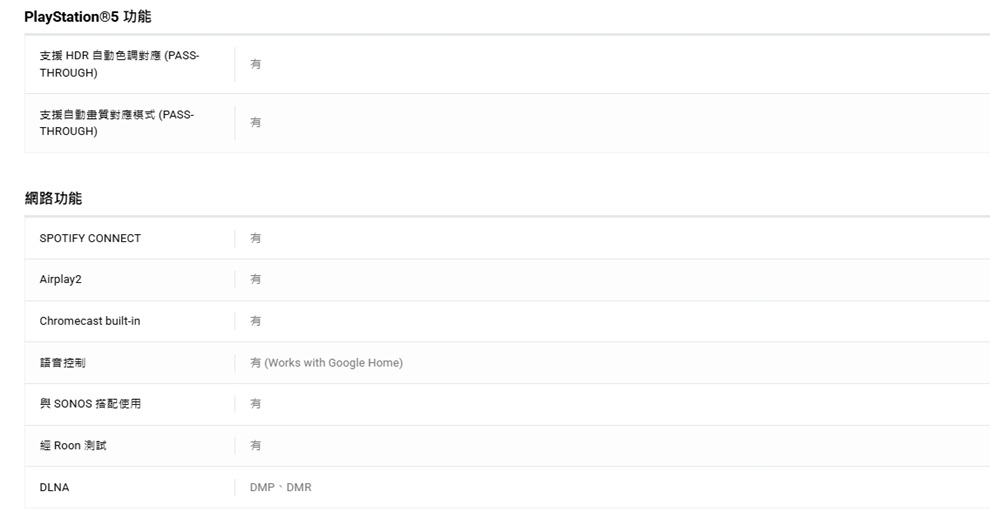Select the Chromecast built-in label
Screen dimensions: 990x512
point(90,321)
